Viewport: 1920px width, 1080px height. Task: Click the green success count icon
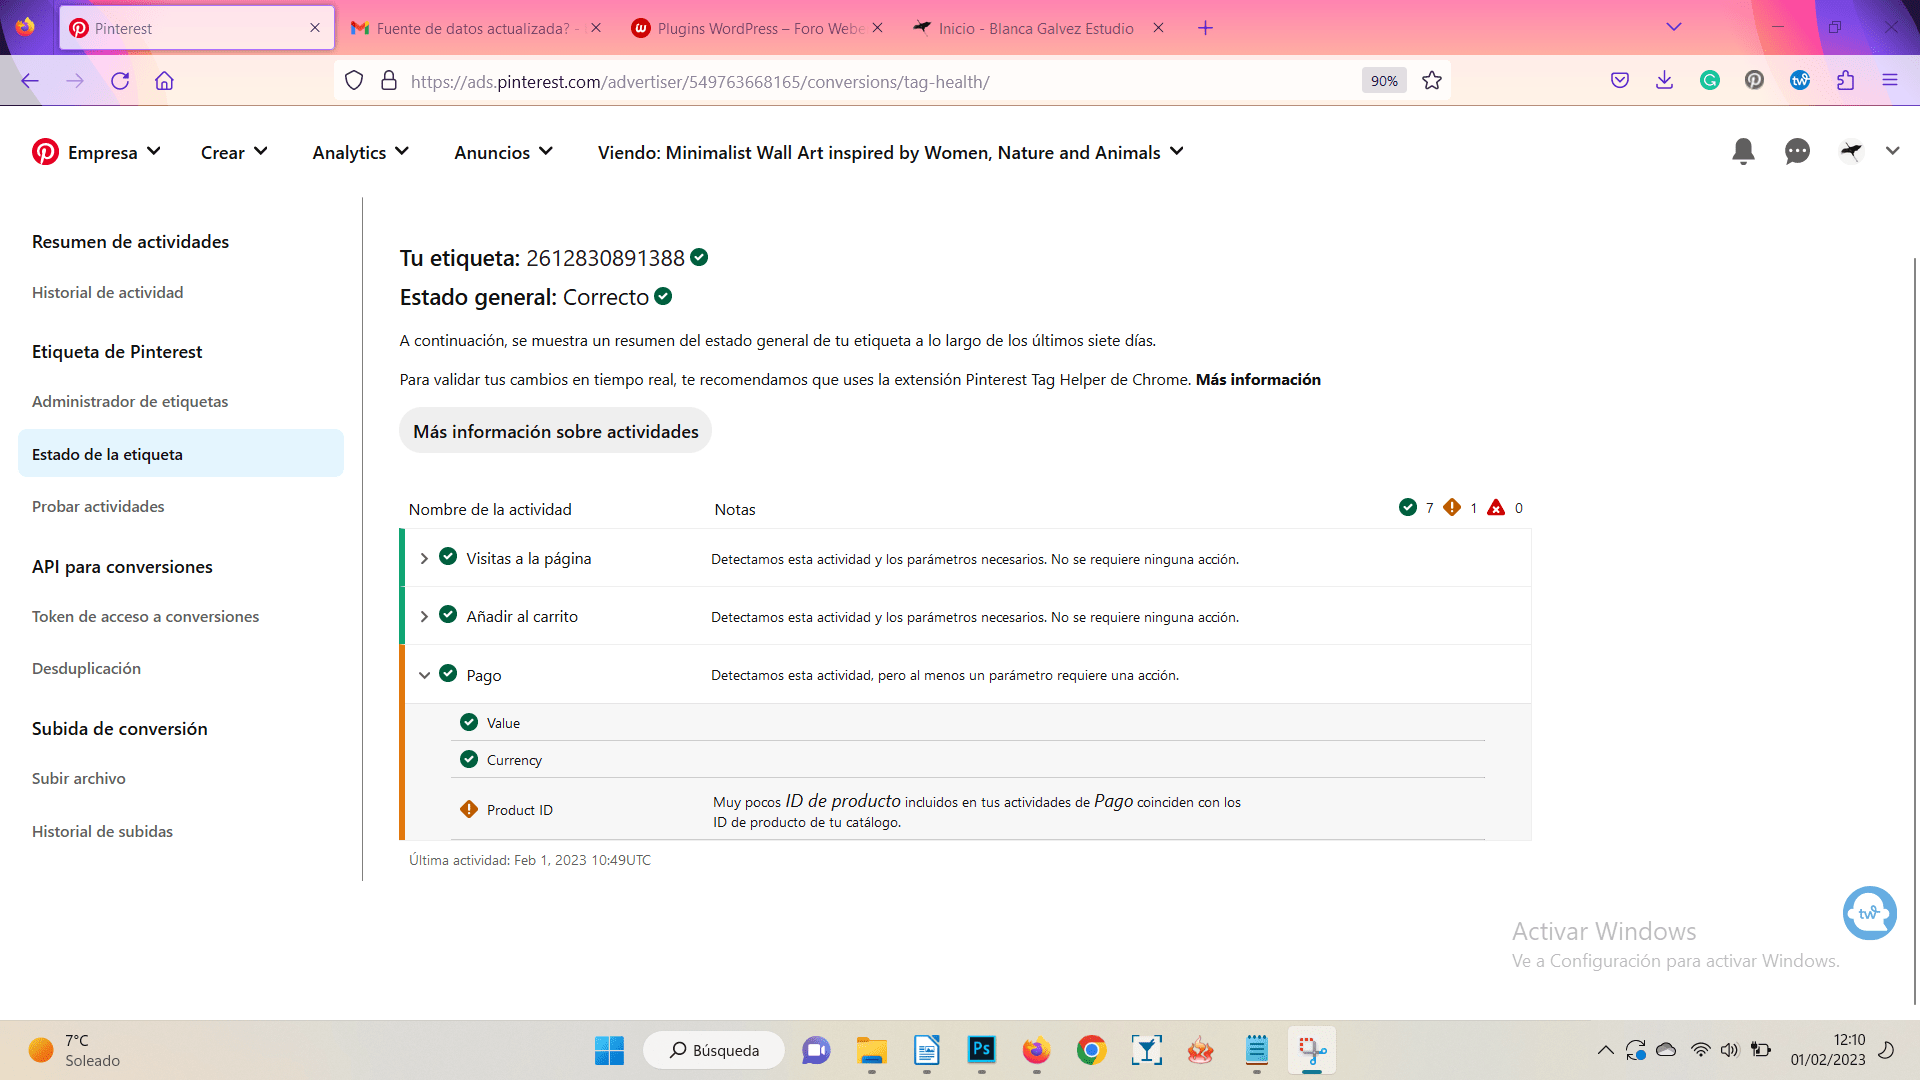pyautogui.click(x=1408, y=507)
